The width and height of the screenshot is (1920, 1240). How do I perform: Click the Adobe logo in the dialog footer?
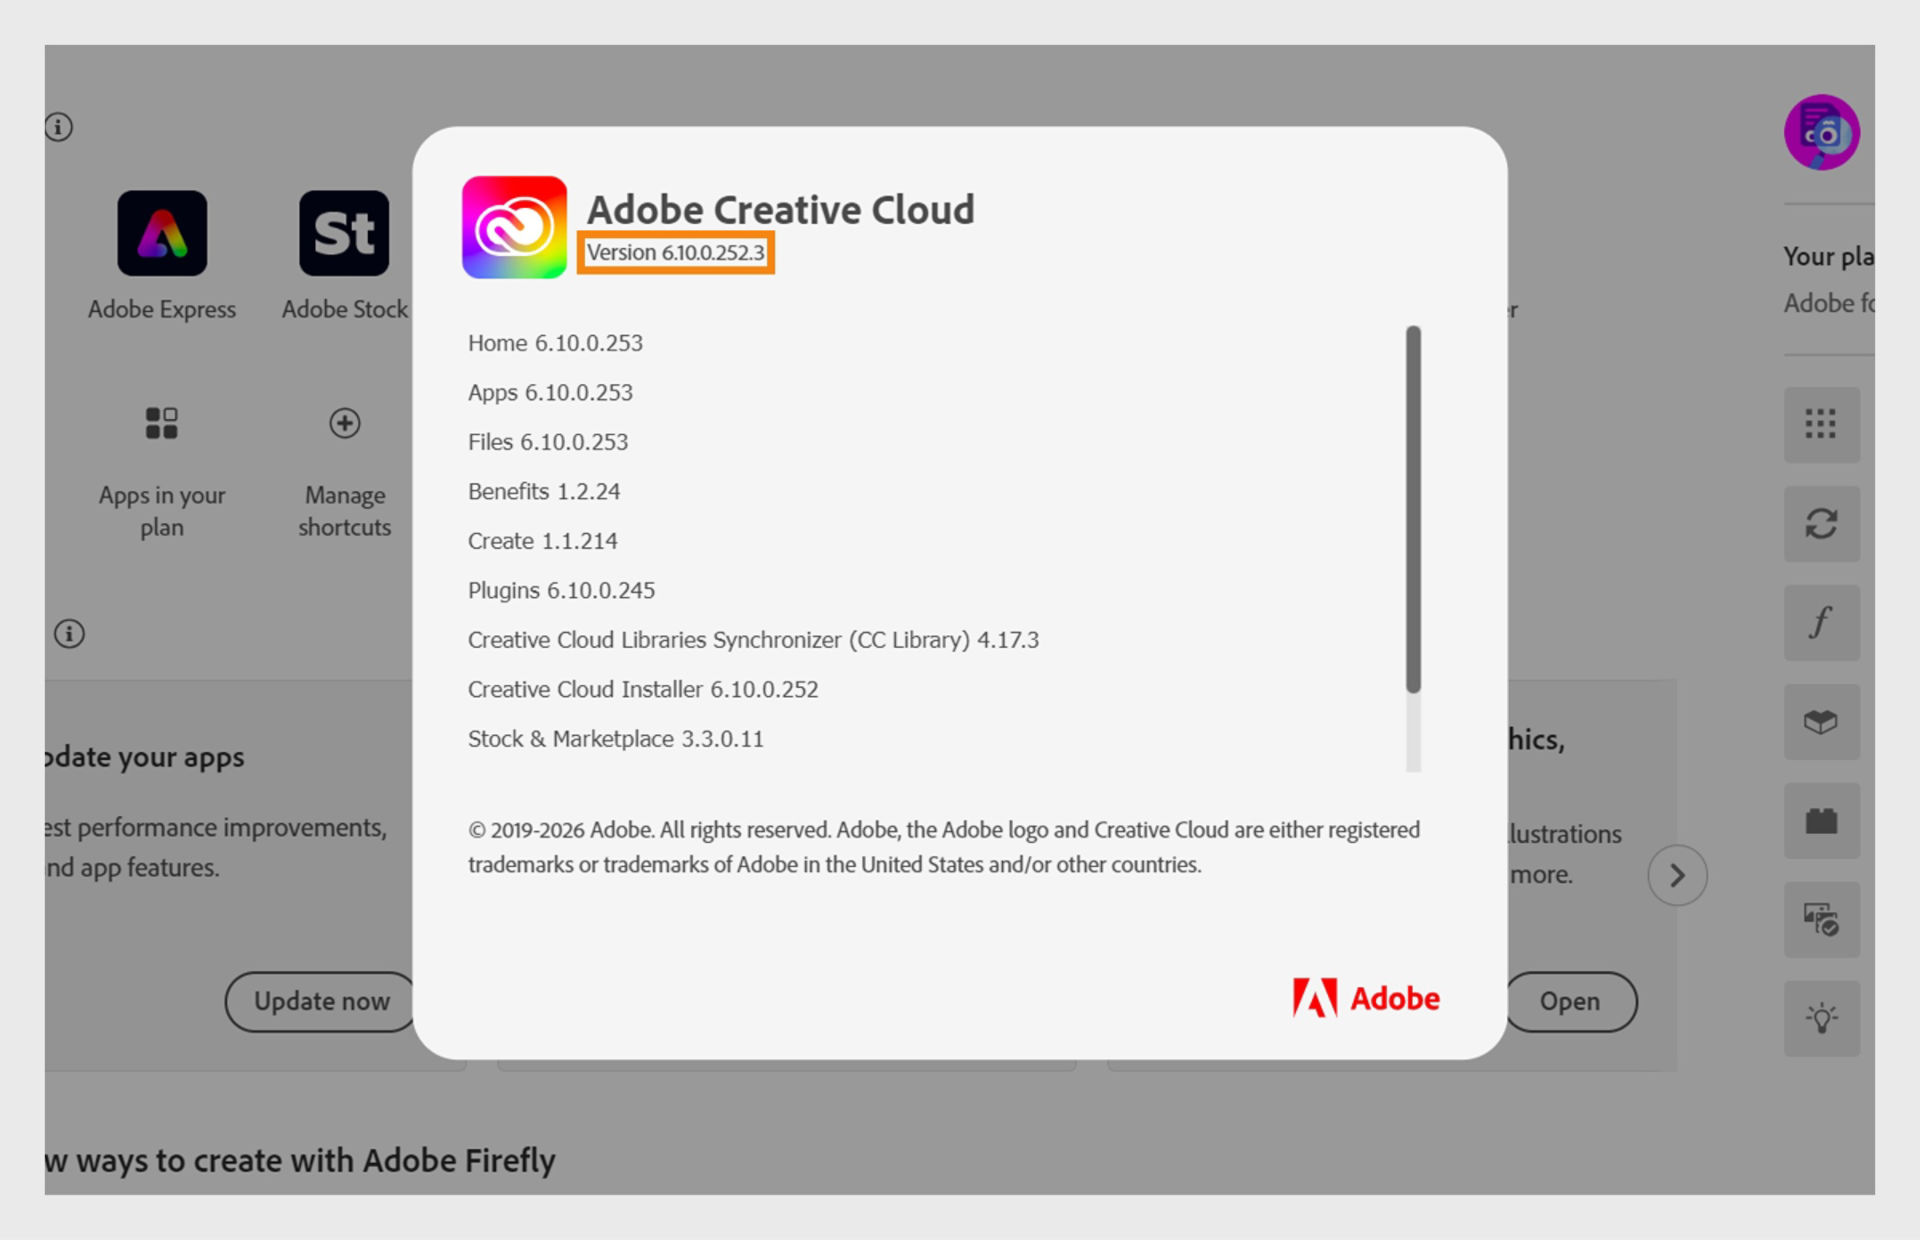click(x=1366, y=998)
